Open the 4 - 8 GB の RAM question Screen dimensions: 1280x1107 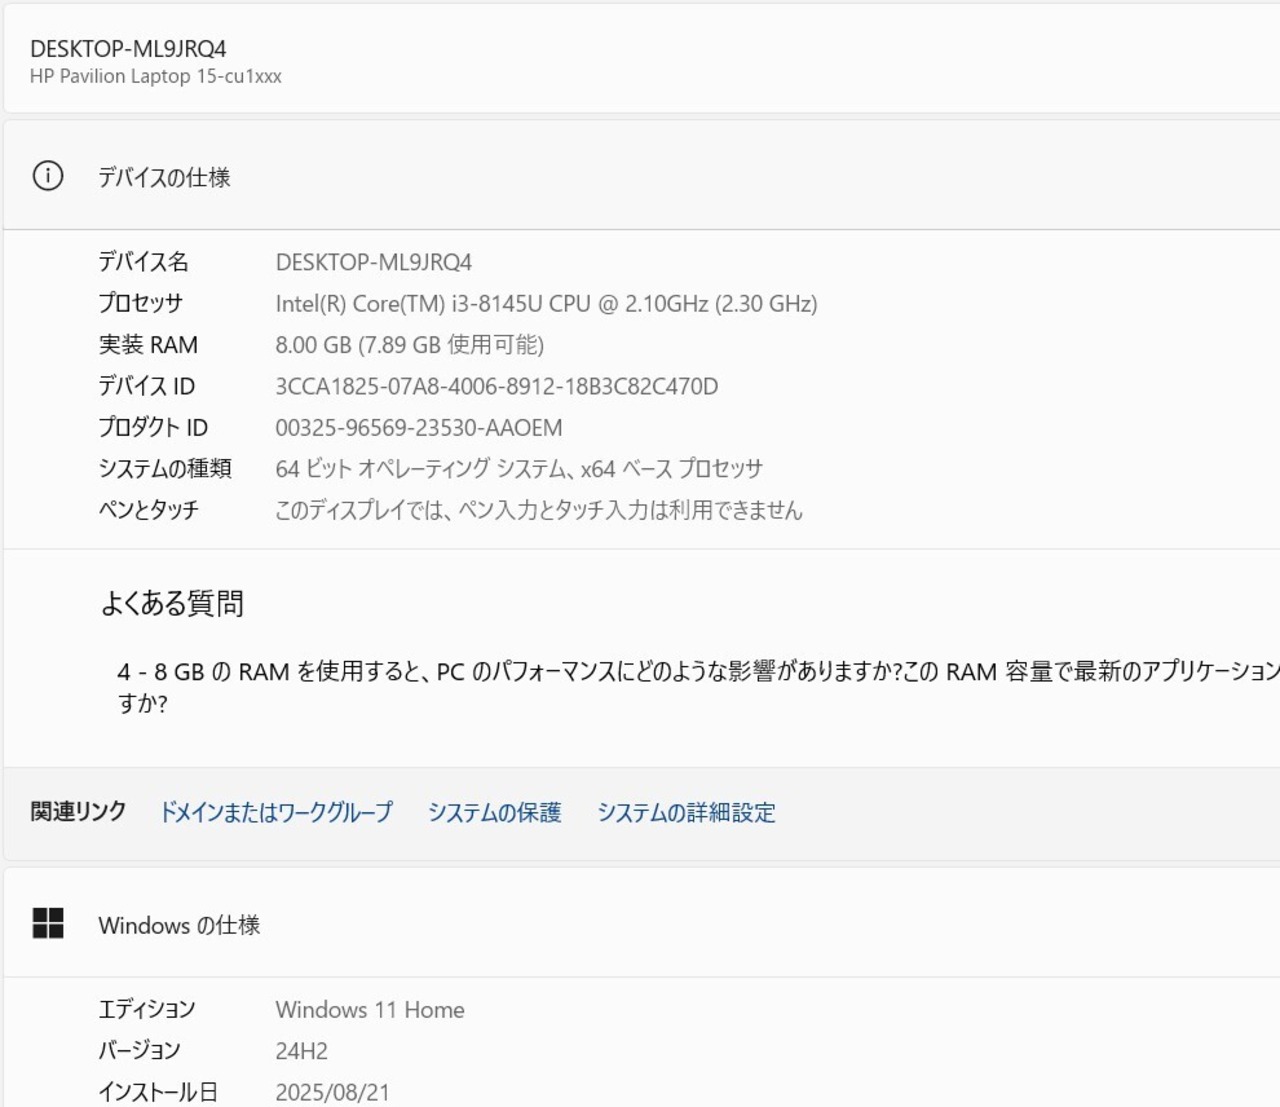[x=698, y=687]
